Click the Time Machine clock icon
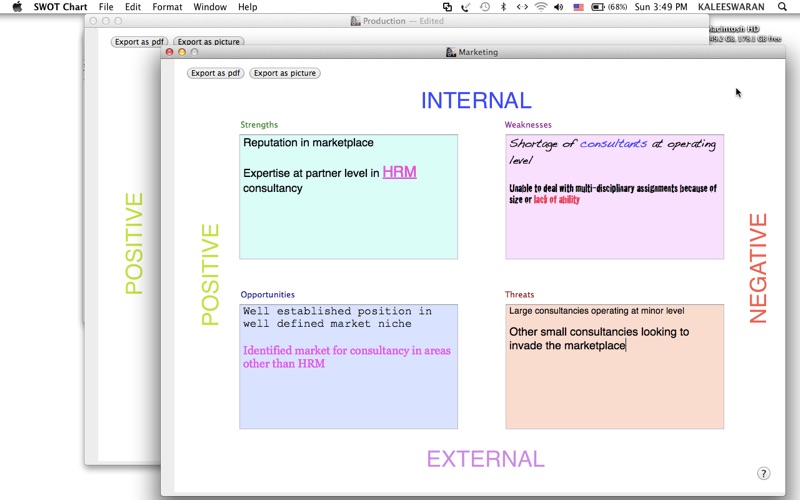Image resolution: width=800 pixels, height=500 pixels. [485, 7]
